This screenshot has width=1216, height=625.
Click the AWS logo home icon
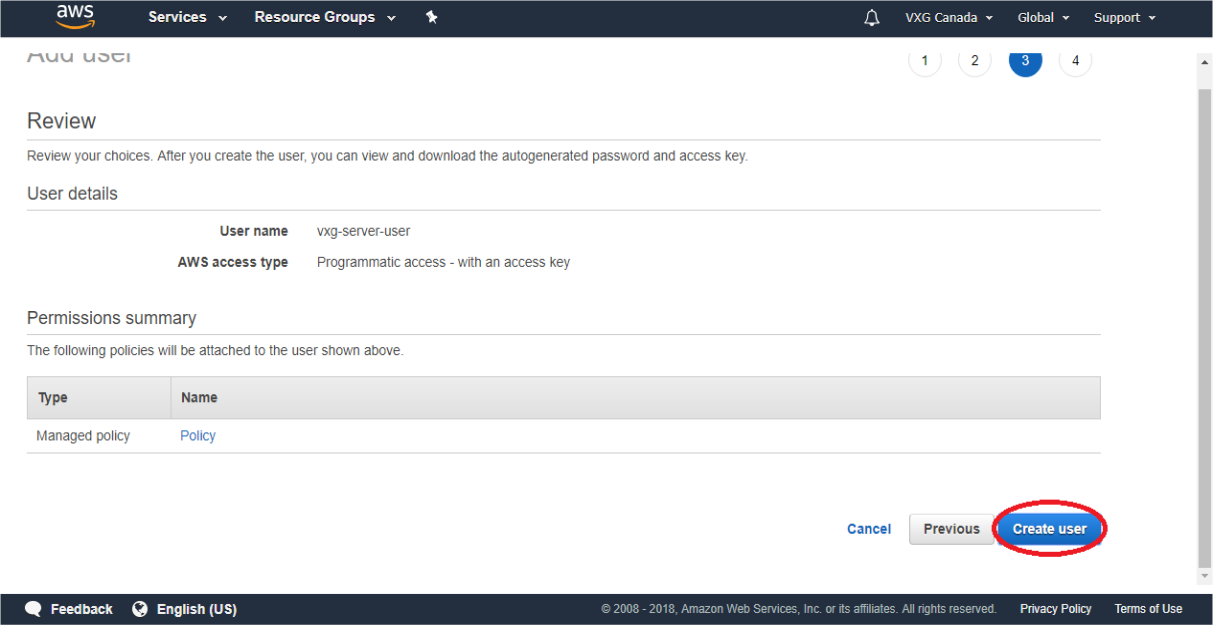tap(75, 16)
